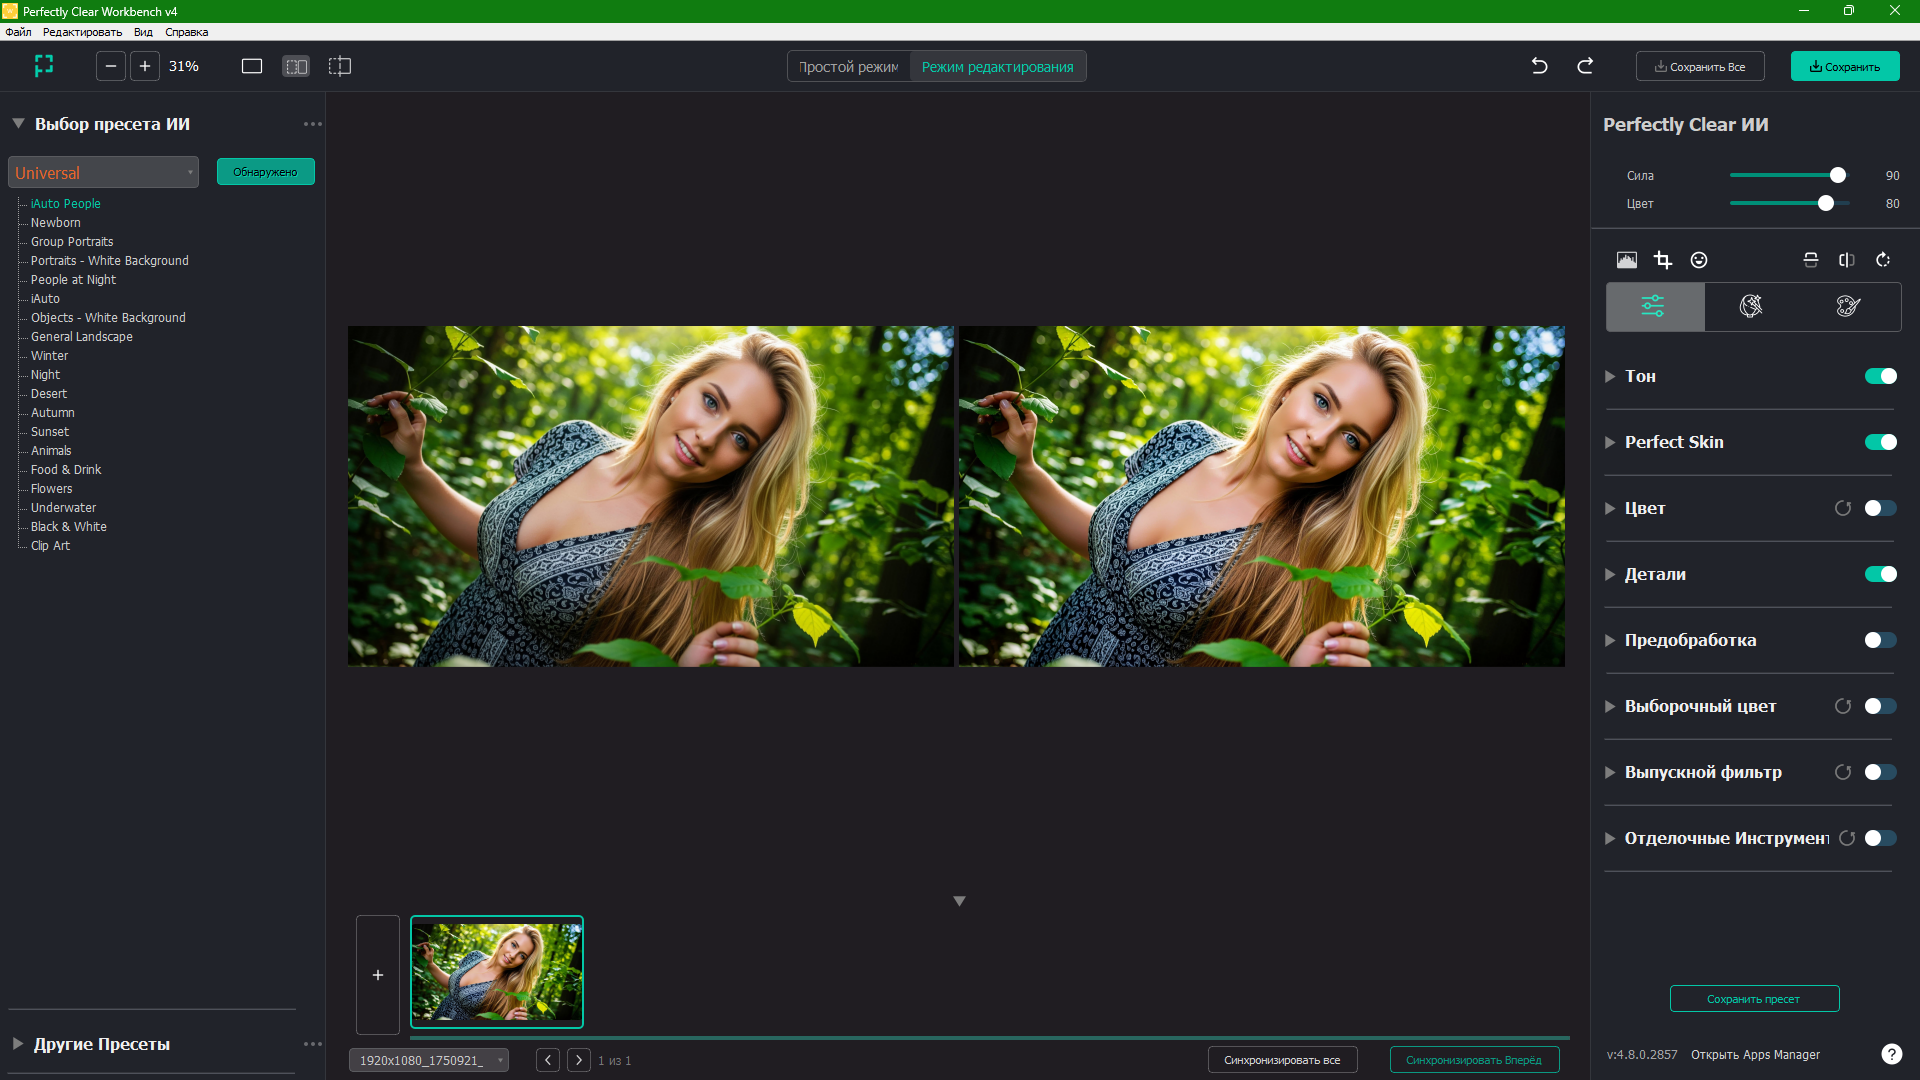Select side-by-side split view icon
This screenshot has height=1080, width=1920.
296,66
